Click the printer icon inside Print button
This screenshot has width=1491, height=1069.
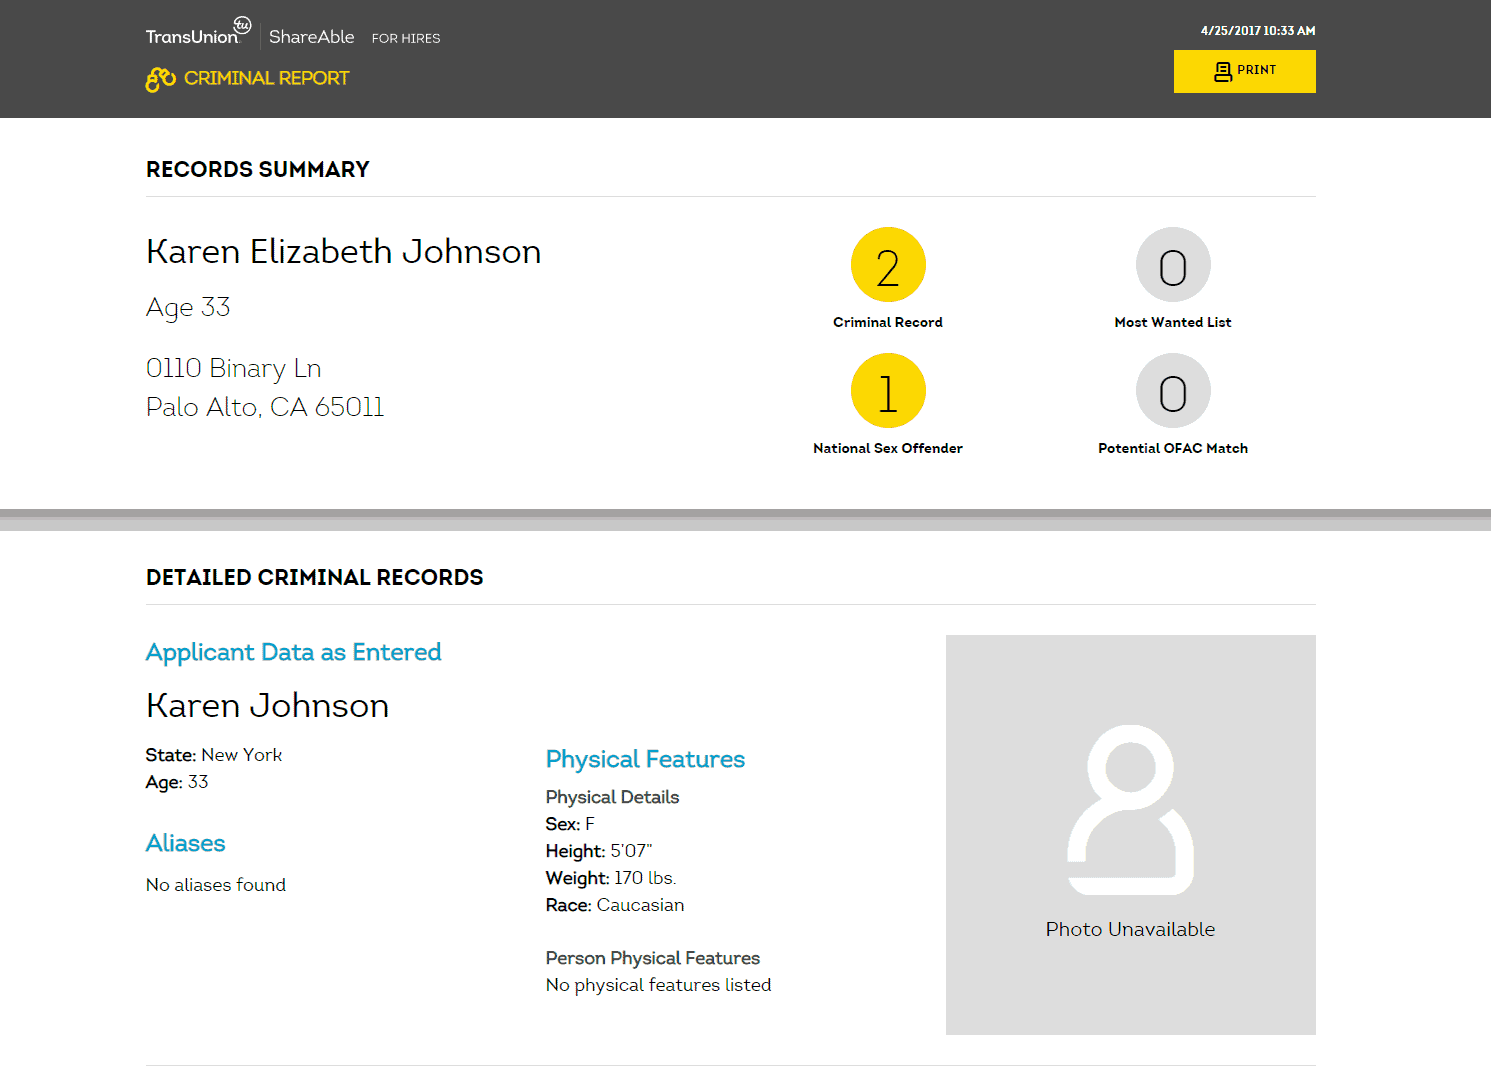[x=1222, y=71]
